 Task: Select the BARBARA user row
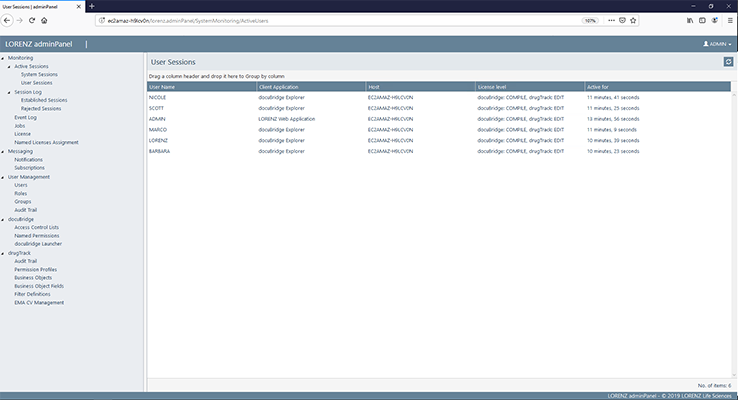439,152
